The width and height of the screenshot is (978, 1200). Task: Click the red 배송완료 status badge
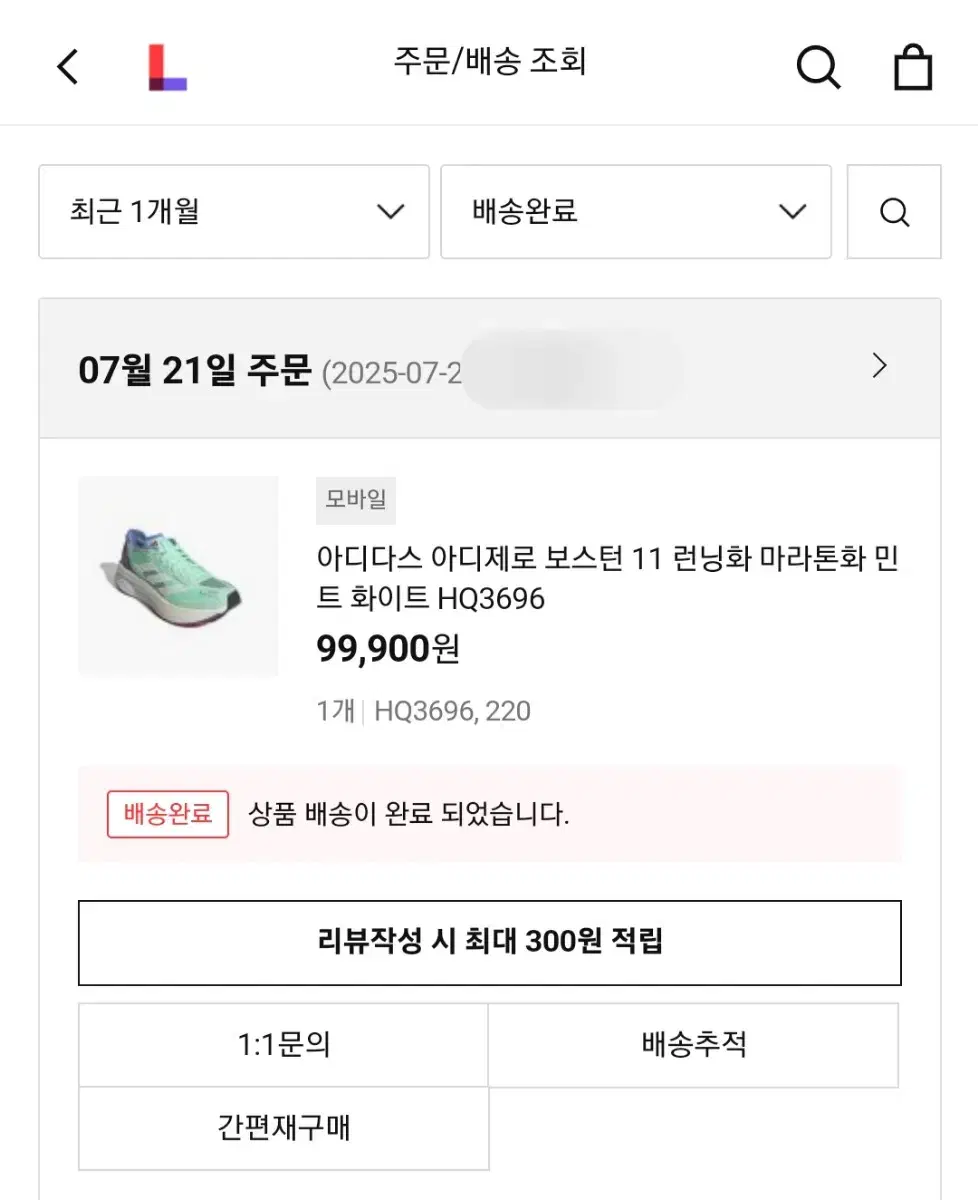click(168, 813)
